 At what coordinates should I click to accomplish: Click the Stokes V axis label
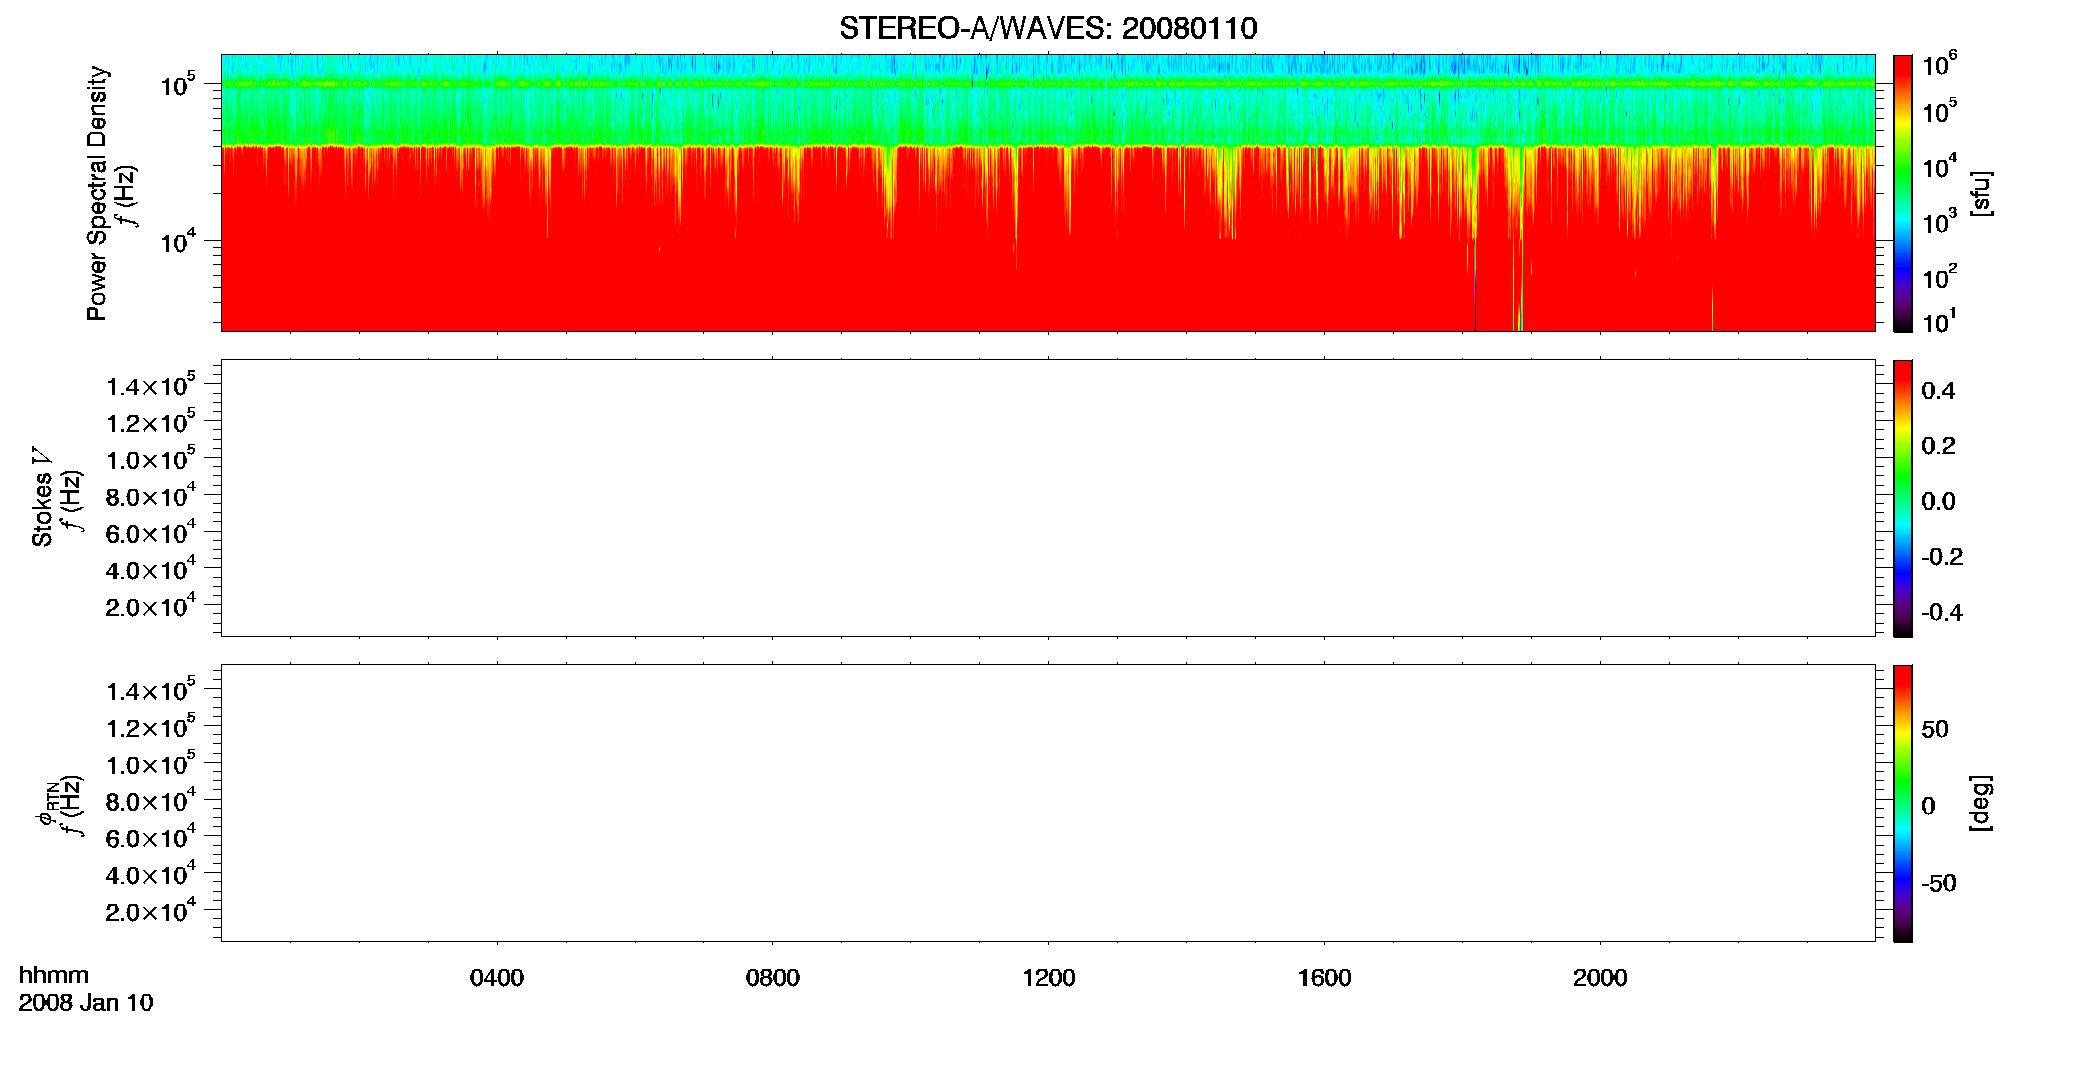point(42,497)
